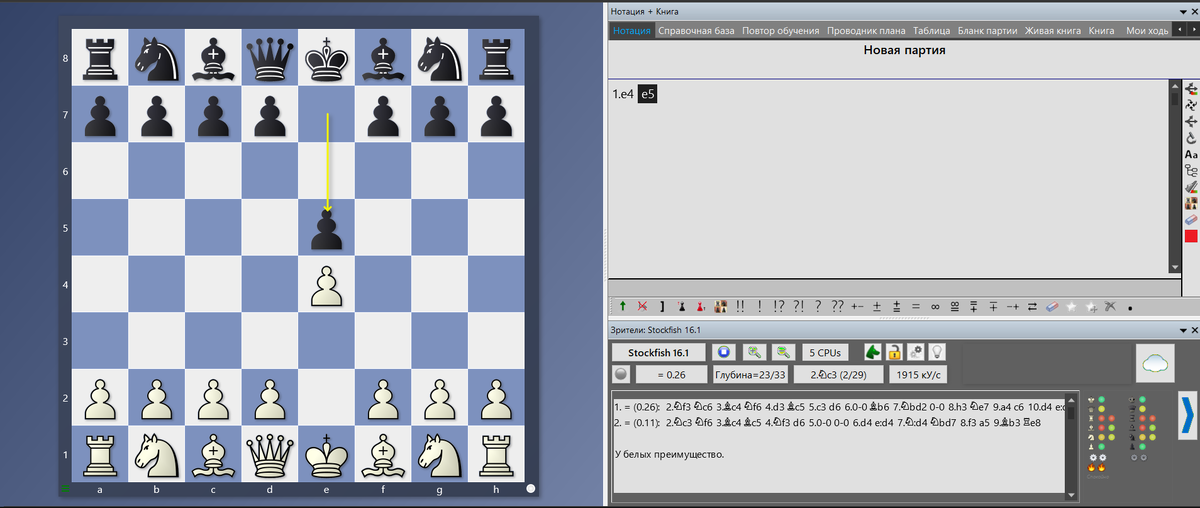
Task: Open the Бланк партии tab
Action: coord(988,30)
